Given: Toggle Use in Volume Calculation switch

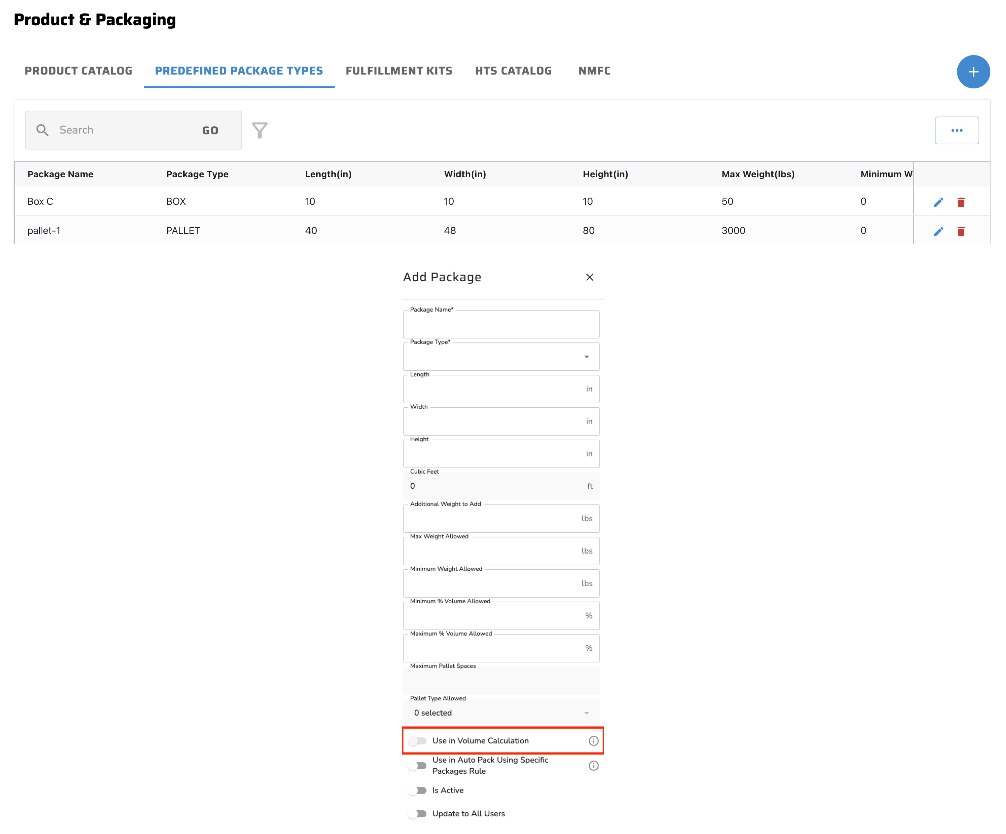Looking at the screenshot, I should 417,741.
